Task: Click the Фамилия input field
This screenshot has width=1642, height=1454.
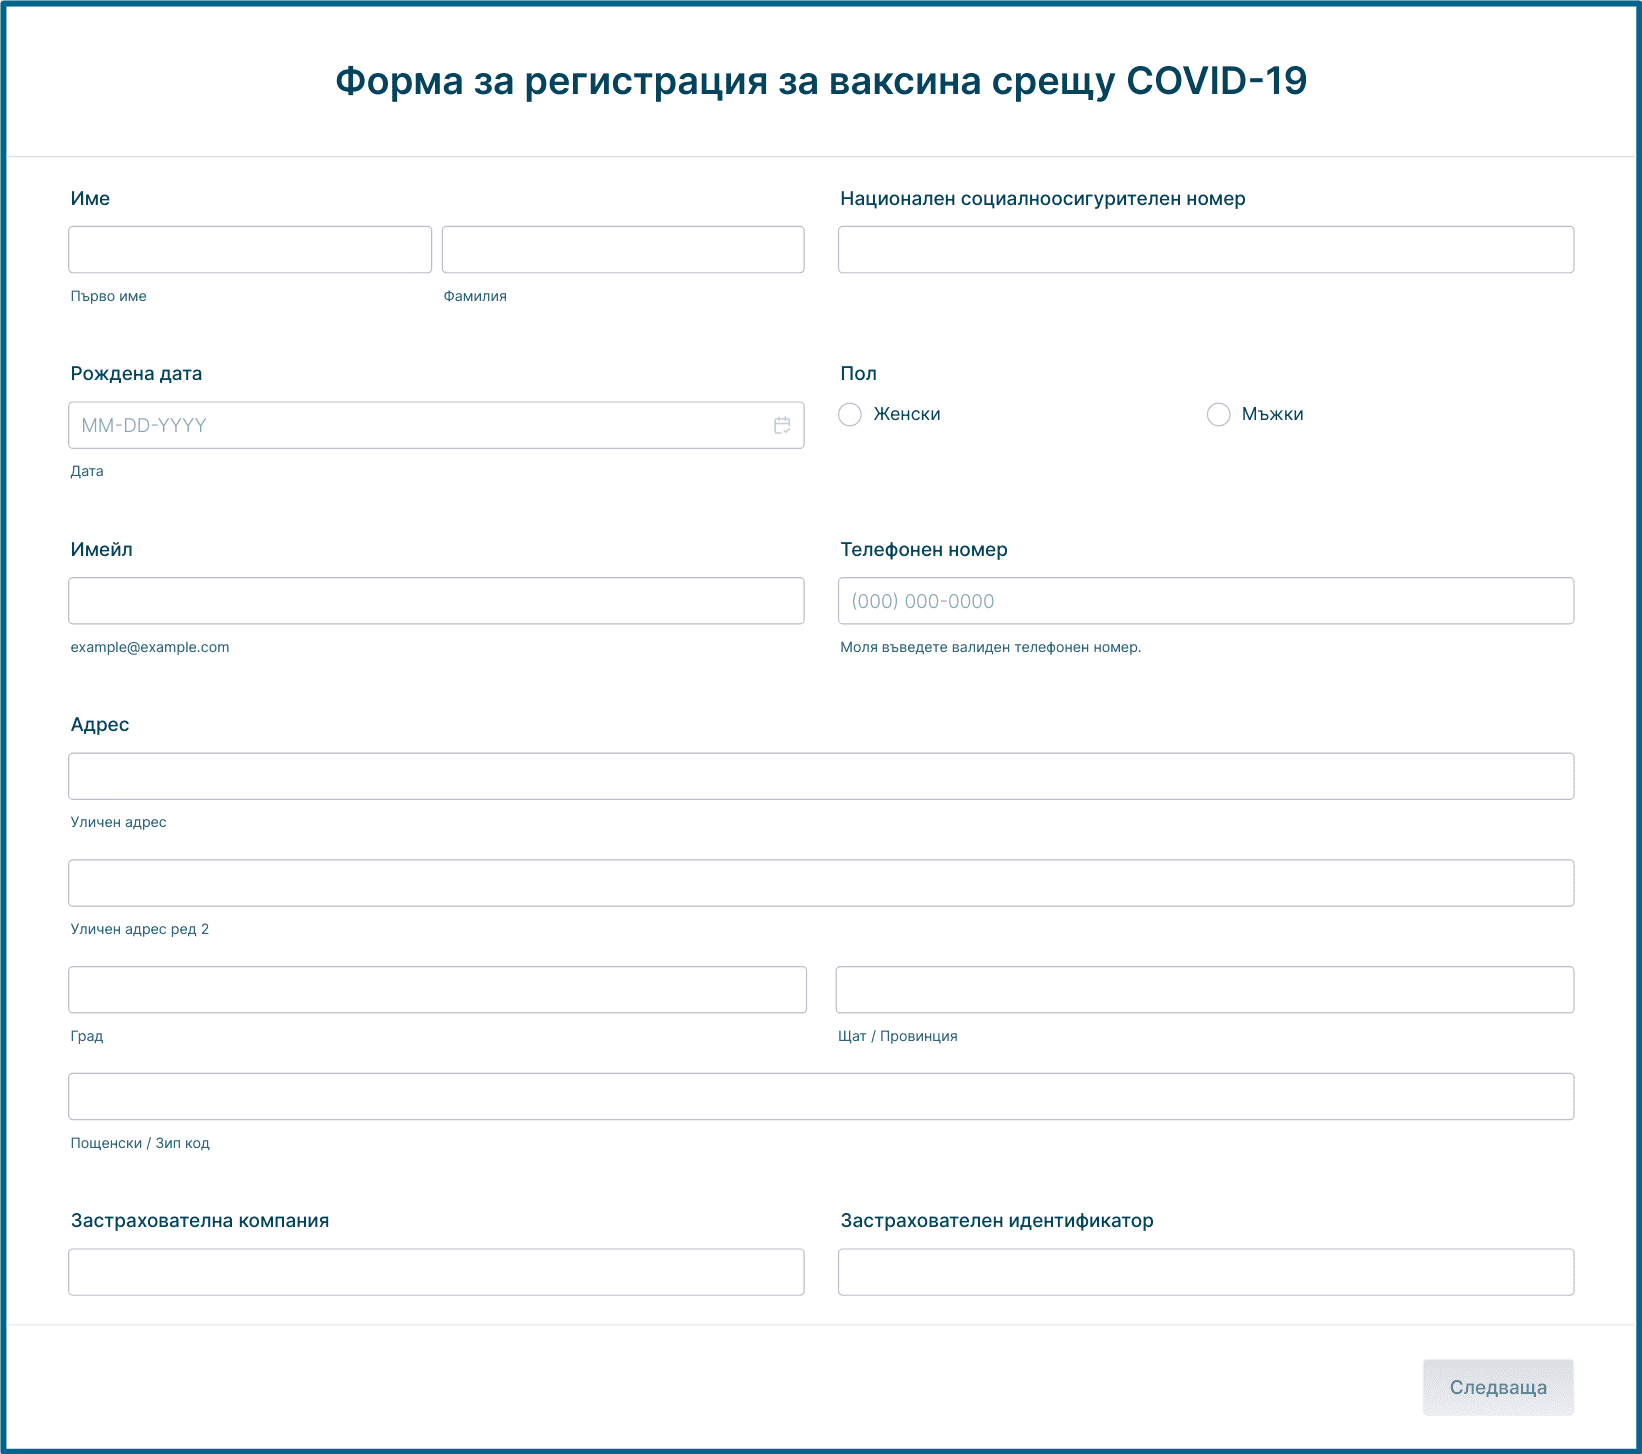Action: tap(622, 249)
